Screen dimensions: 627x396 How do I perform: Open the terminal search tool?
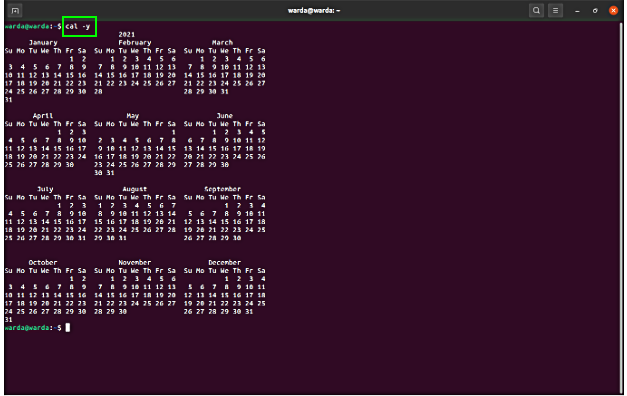pos(536,10)
